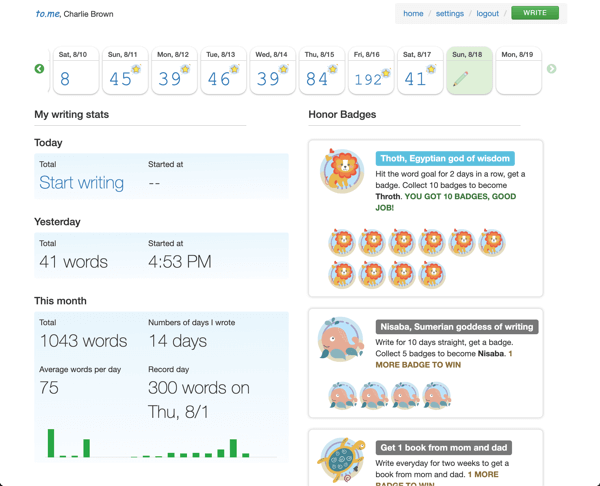Select the Thu, 8/15 card with 84
Image resolution: width=600 pixels, height=486 pixels.
click(x=320, y=71)
